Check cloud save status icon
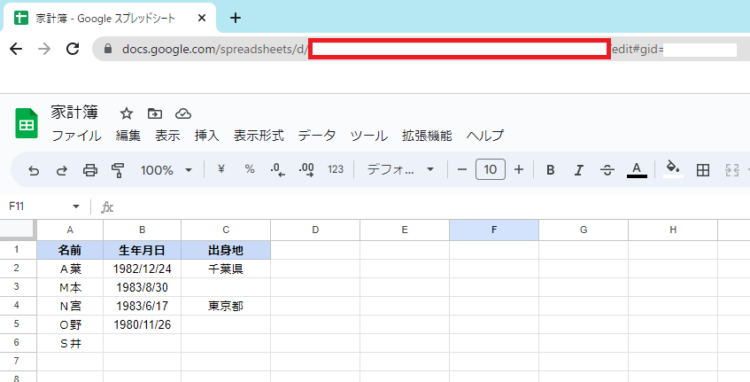 pyautogui.click(x=183, y=114)
